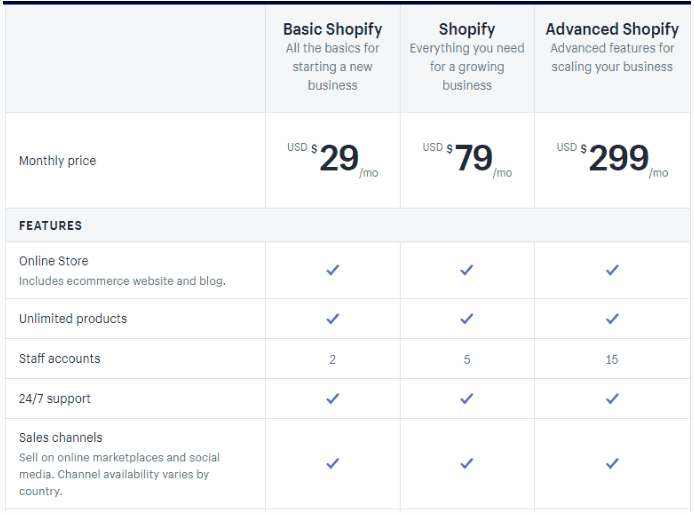Click 24/7 support checkmark in Shopify column
The height and width of the screenshot is (513, 694).
pyautogui.click(x=467, y=398)
